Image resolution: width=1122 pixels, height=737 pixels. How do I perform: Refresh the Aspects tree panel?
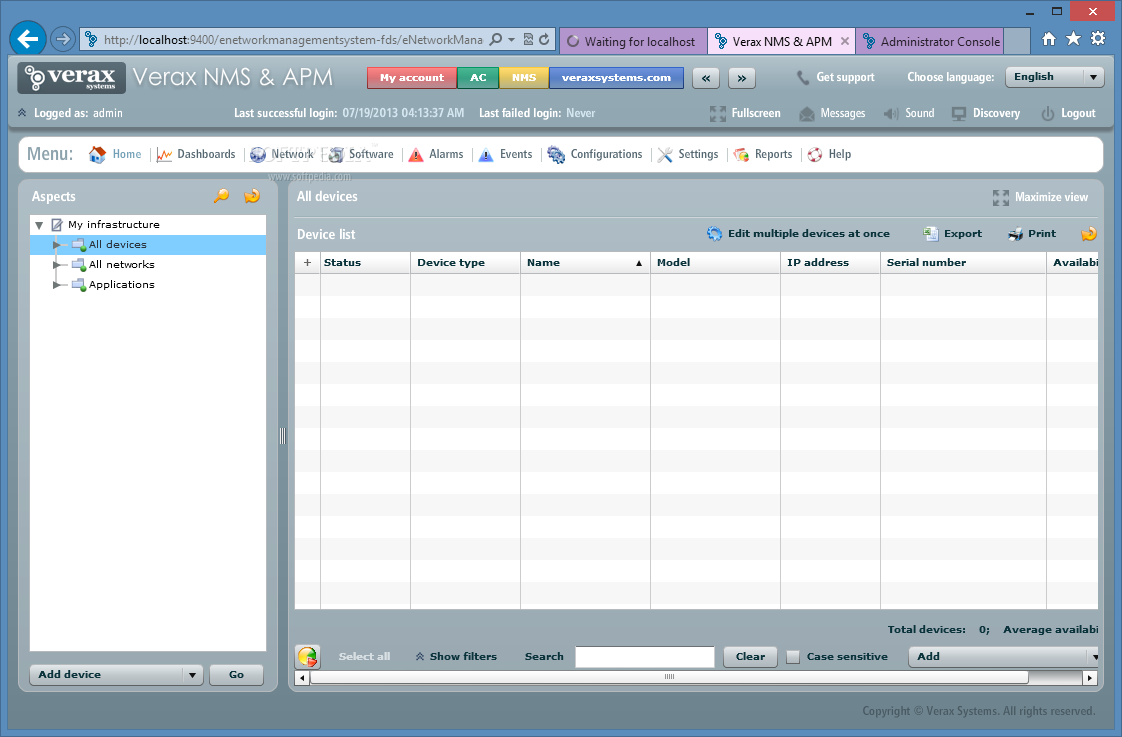(252, 195)
